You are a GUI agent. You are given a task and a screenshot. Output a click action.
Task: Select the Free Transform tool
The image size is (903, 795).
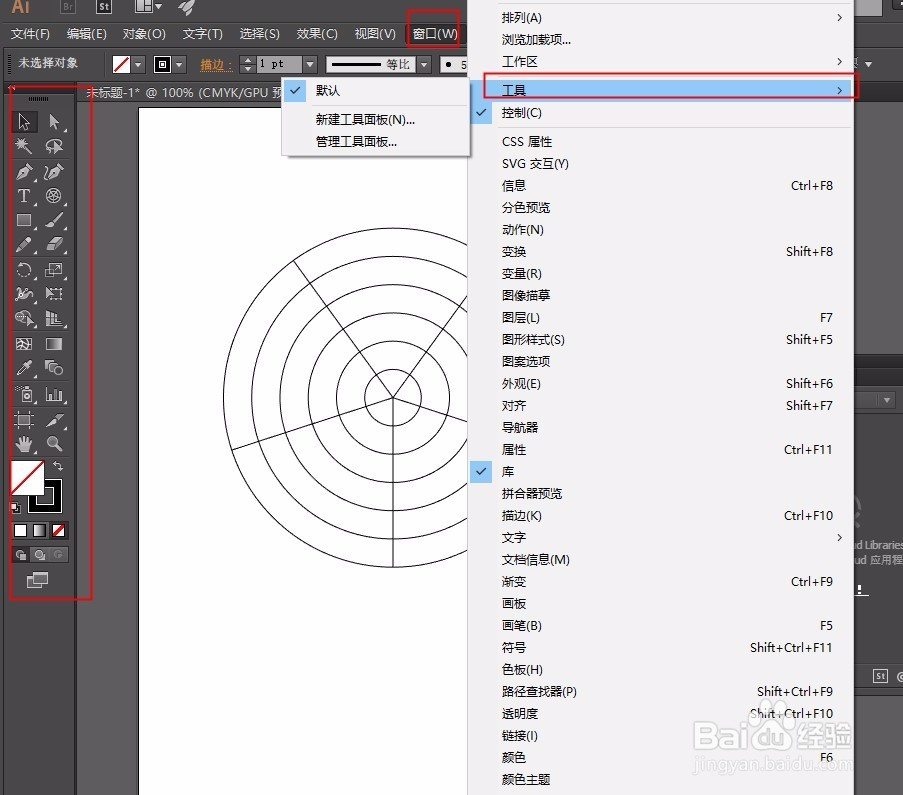(x=54, y=294)
